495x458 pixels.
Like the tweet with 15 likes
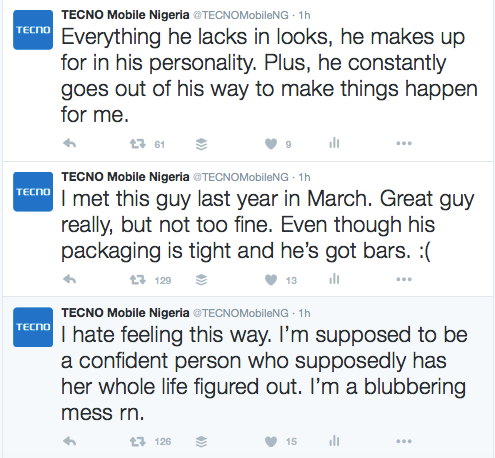pyautogui.click(x=271, y=442)
